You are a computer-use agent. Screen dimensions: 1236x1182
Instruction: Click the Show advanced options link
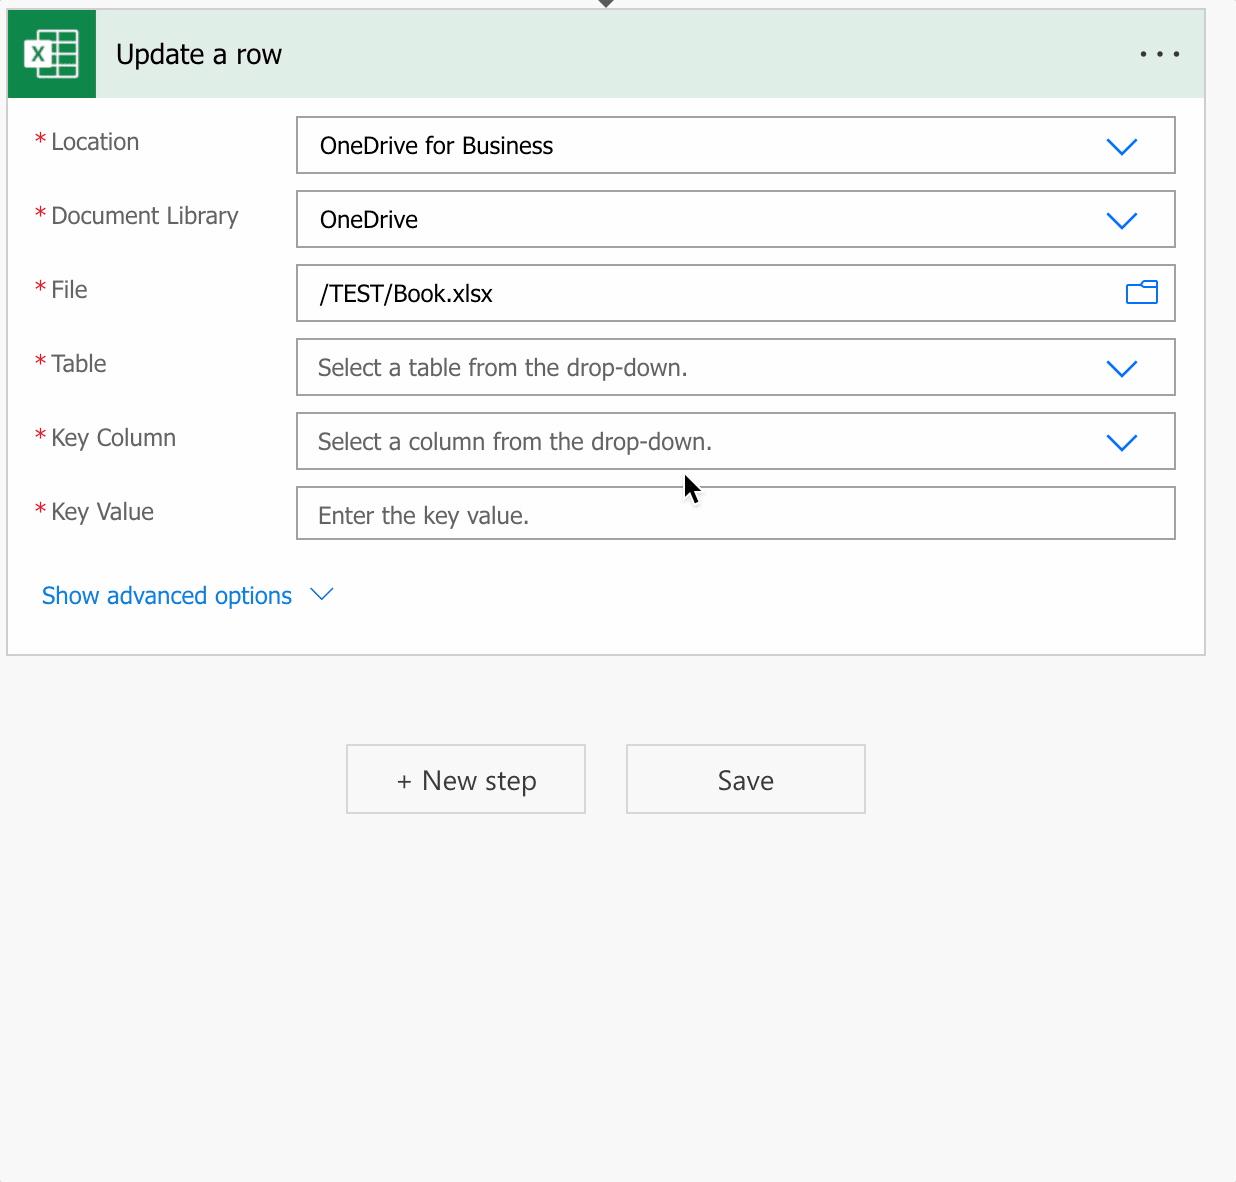[x=167, y=596]
